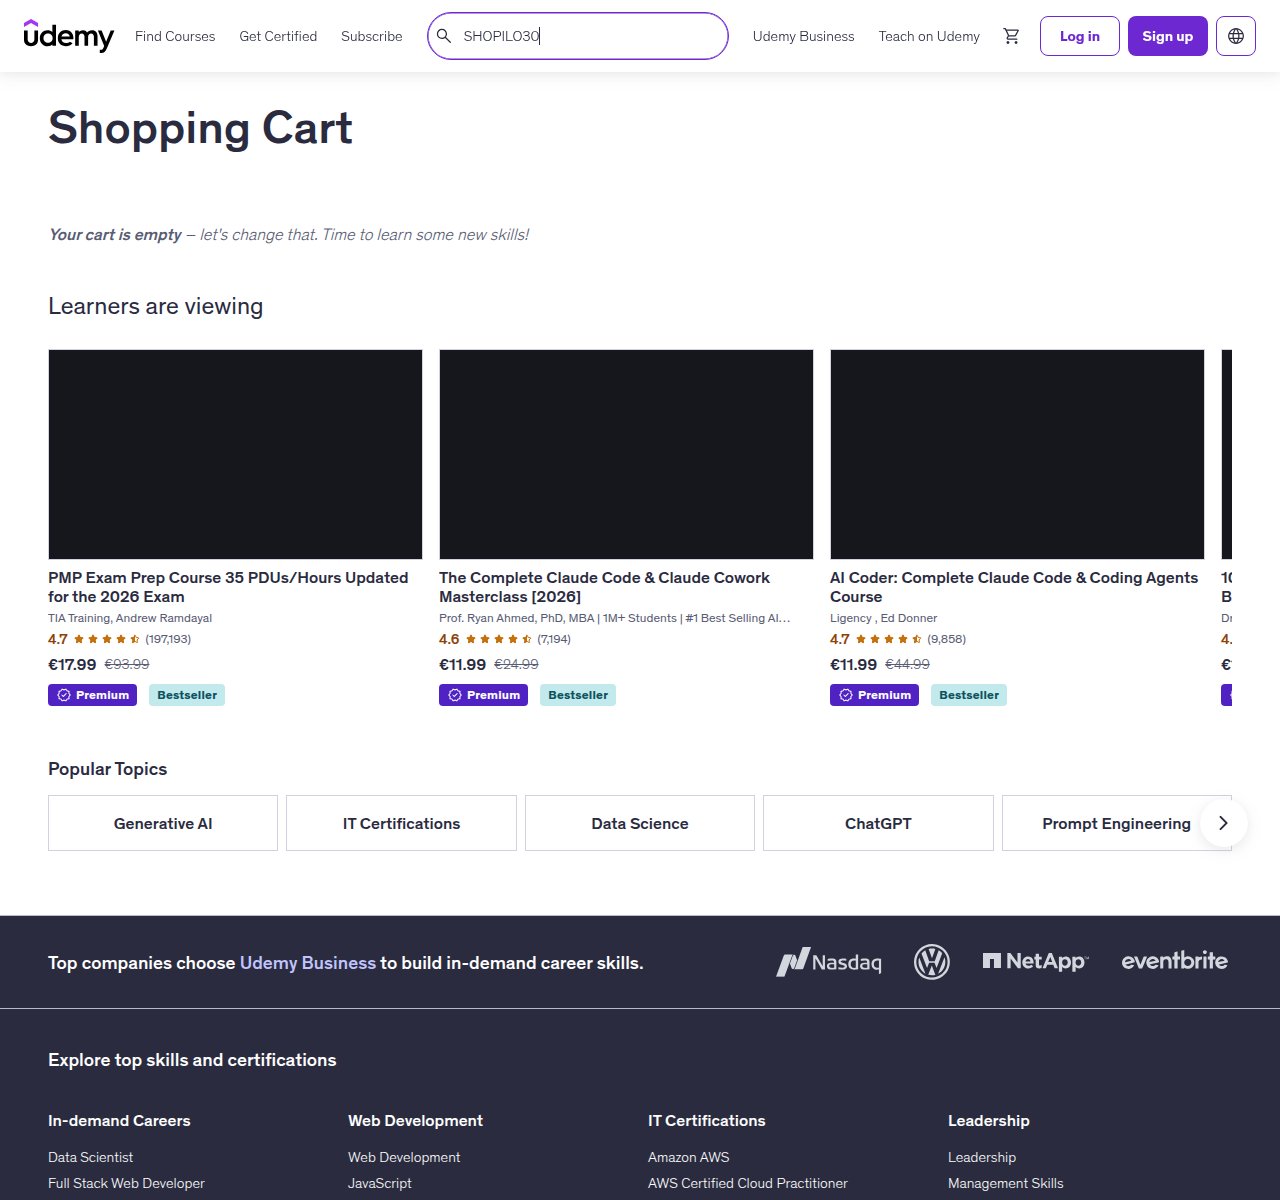Open Management Skills footer link
The height and width of the screenshot is (1200, 1280).
point(1006,1183)
